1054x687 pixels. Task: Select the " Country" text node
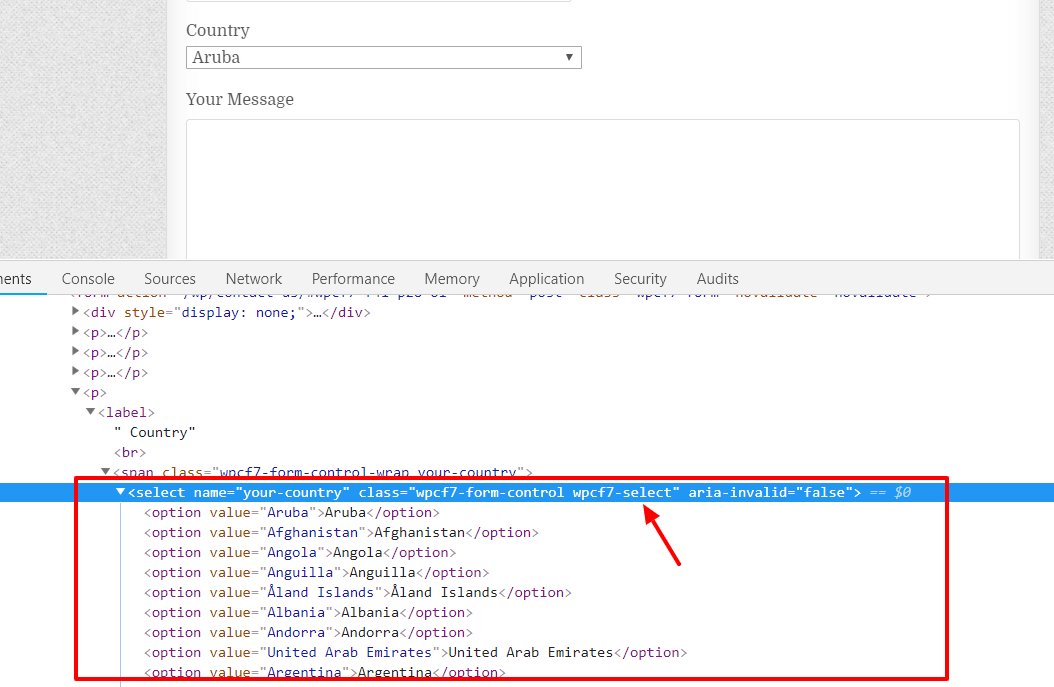[x=155, y=432]
